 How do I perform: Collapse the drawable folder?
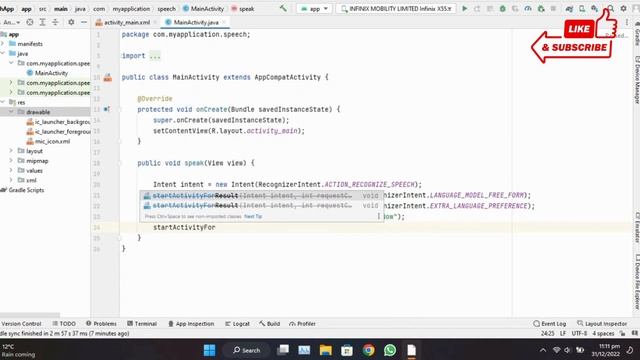pos(11,112)
